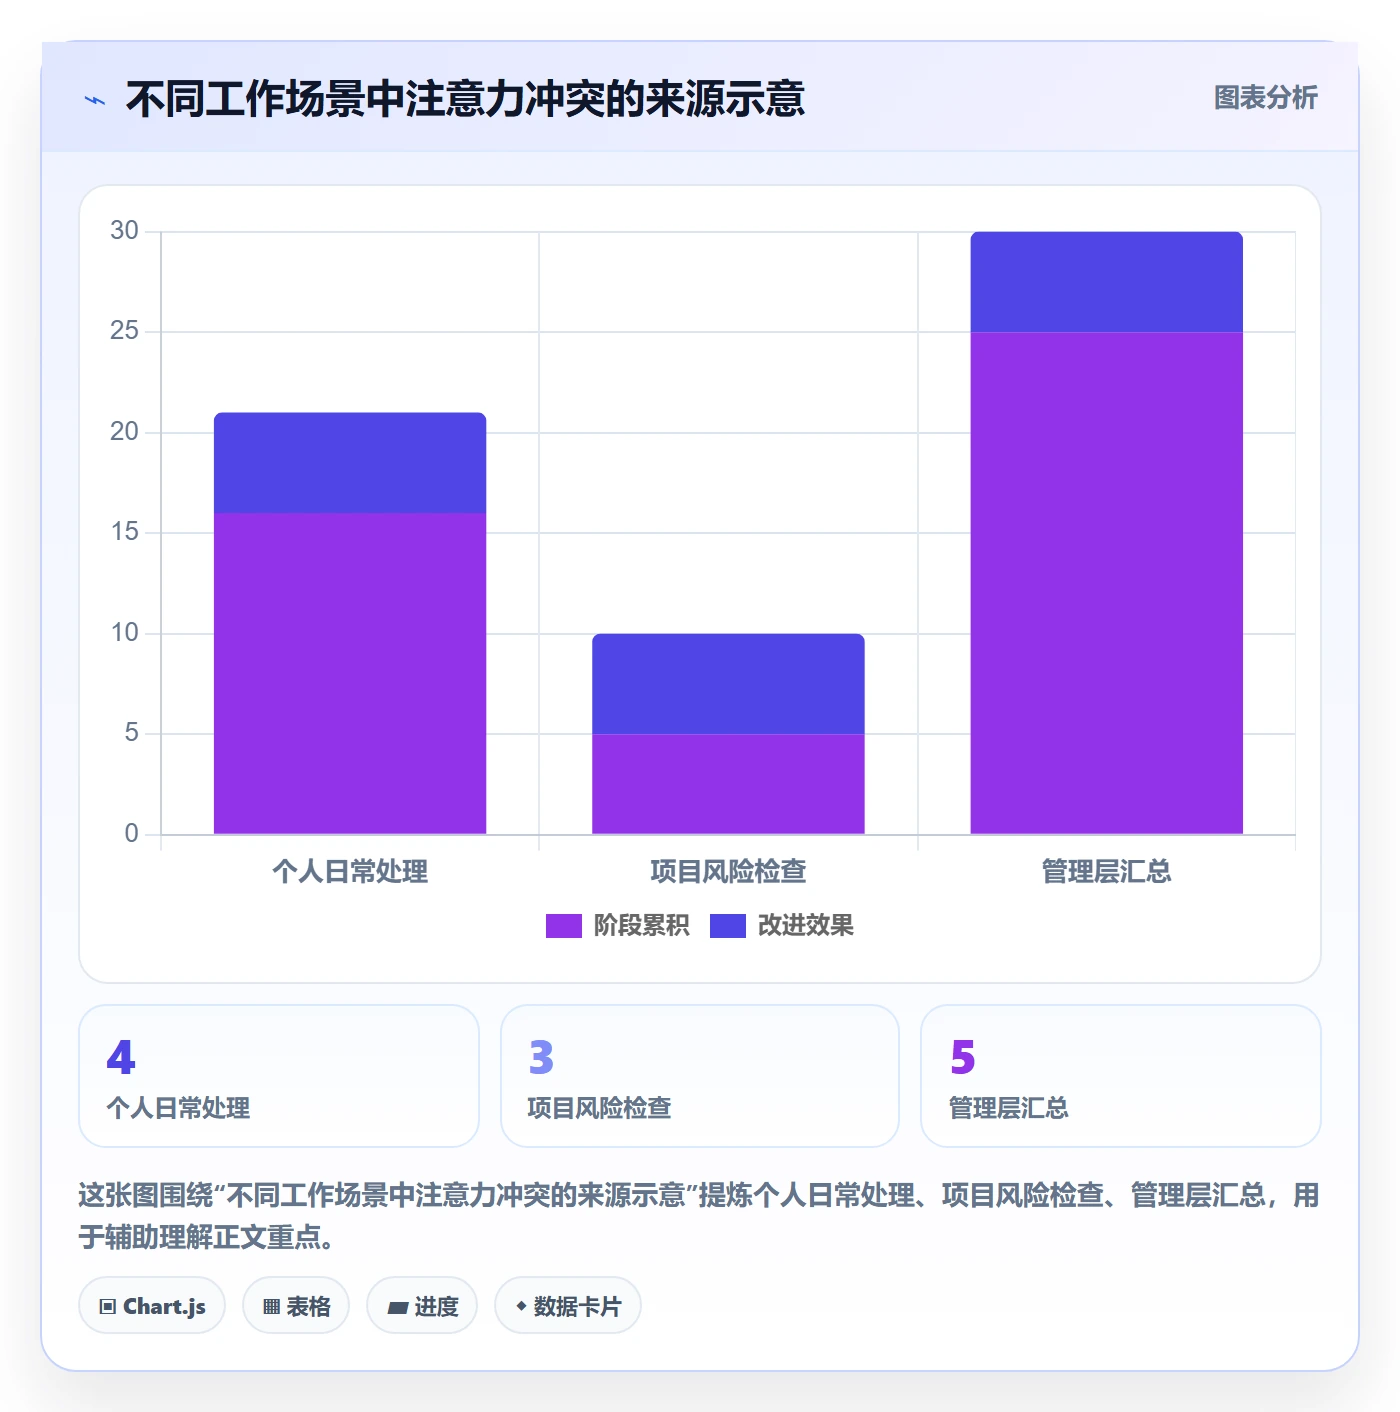Select the 数据卡片 tag chip
Screen dimensions: 1400x1412
click(568, 1305)
